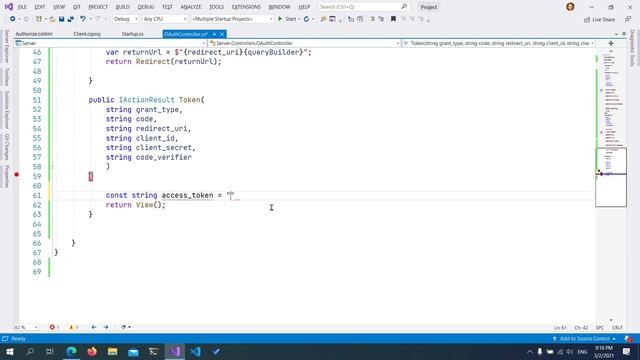Open the BUILD menu
The image size is (640, 360).
point(122,7)
